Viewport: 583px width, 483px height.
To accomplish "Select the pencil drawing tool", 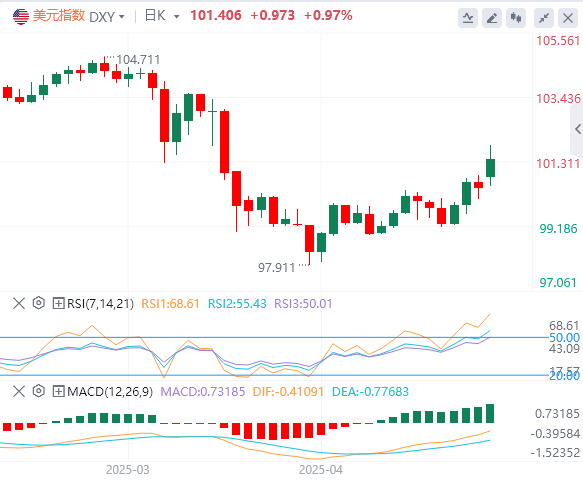I will click(x=492, y=17).
